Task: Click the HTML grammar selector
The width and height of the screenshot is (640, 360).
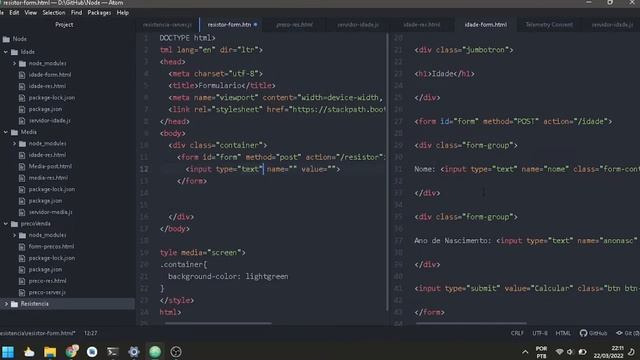Action: 563,333
